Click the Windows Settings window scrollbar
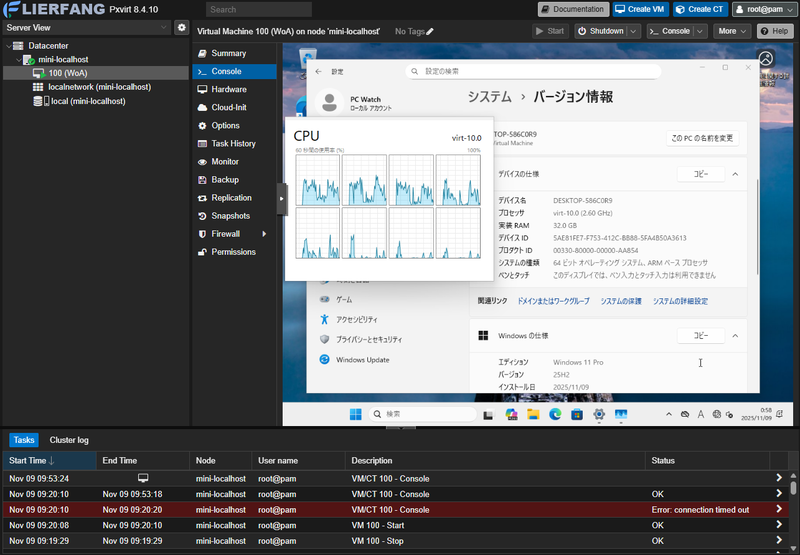800x555 pixels. 757,227
